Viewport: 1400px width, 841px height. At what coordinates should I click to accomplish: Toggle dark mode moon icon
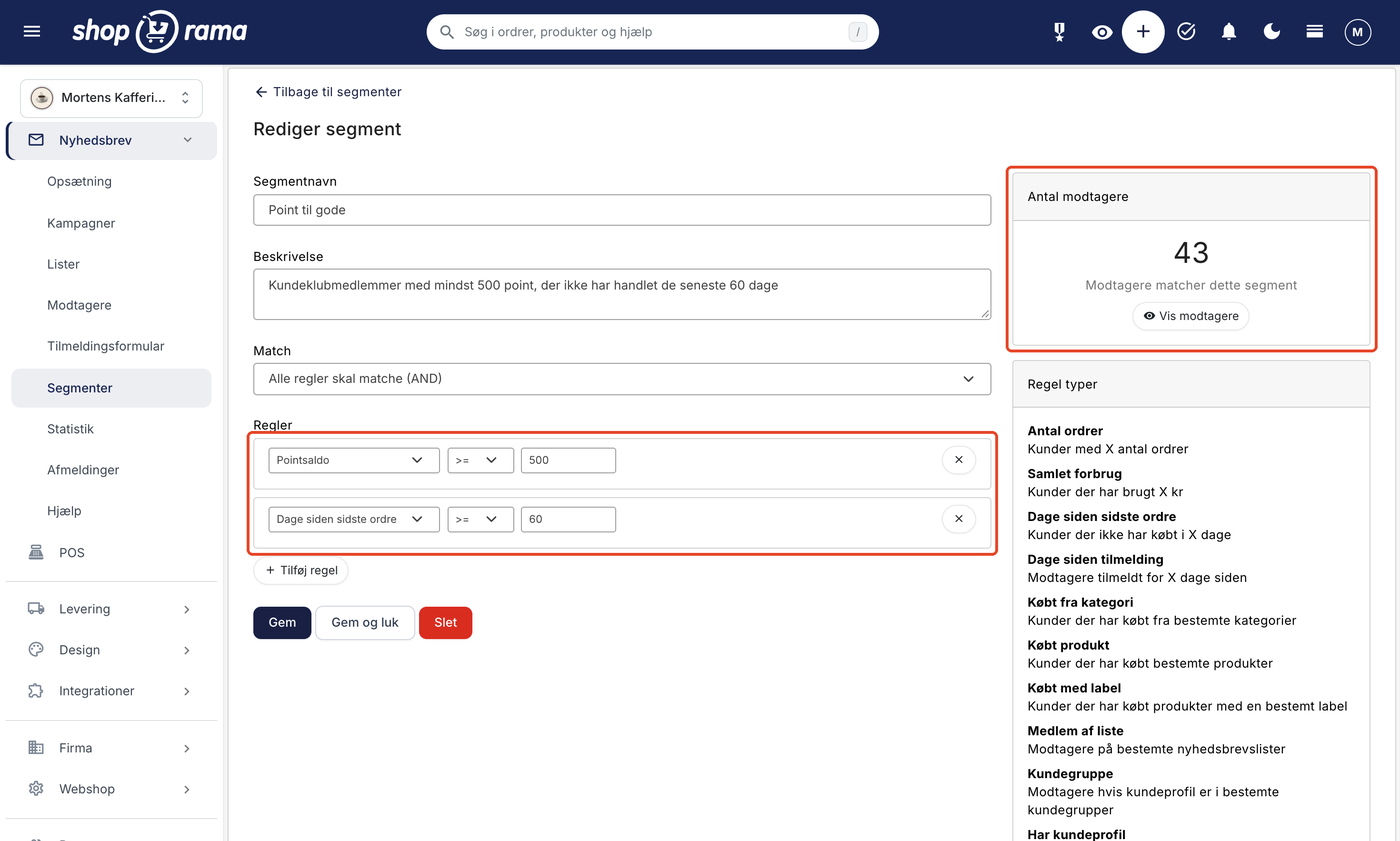point(1272,32)
